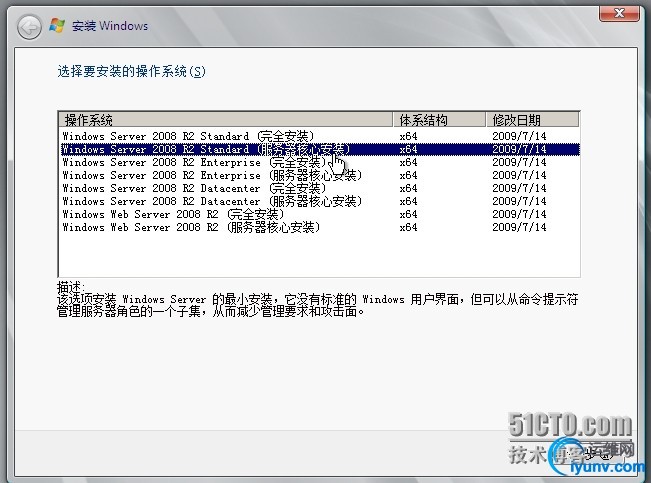Image resolution: width=651 pixels, height=483 pixels.
Task: Choose Windows Server 2008 R2 Enterprise (服务器核心安装)
Action: [319, 175]
